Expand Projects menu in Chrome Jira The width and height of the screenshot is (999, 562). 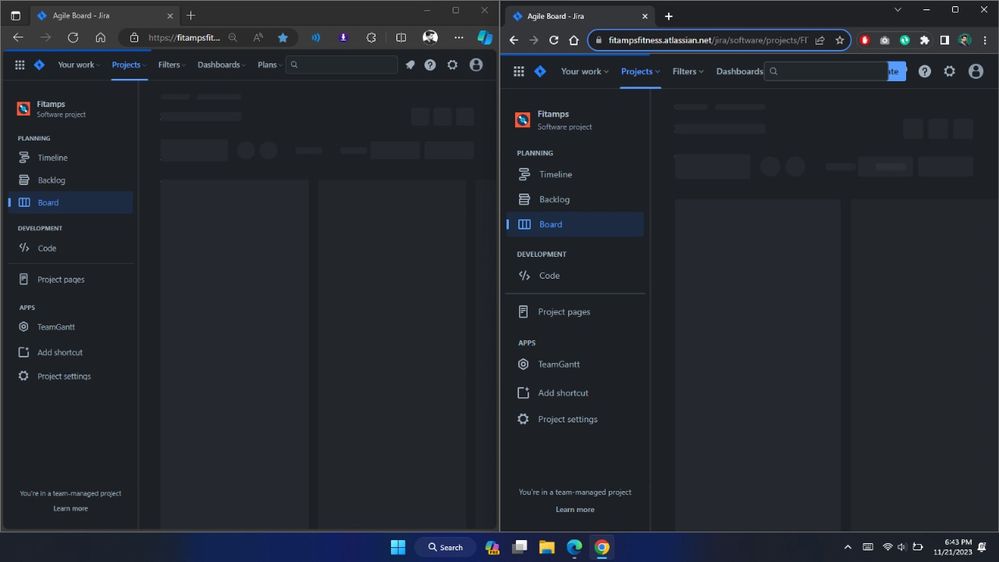point(640,71)
